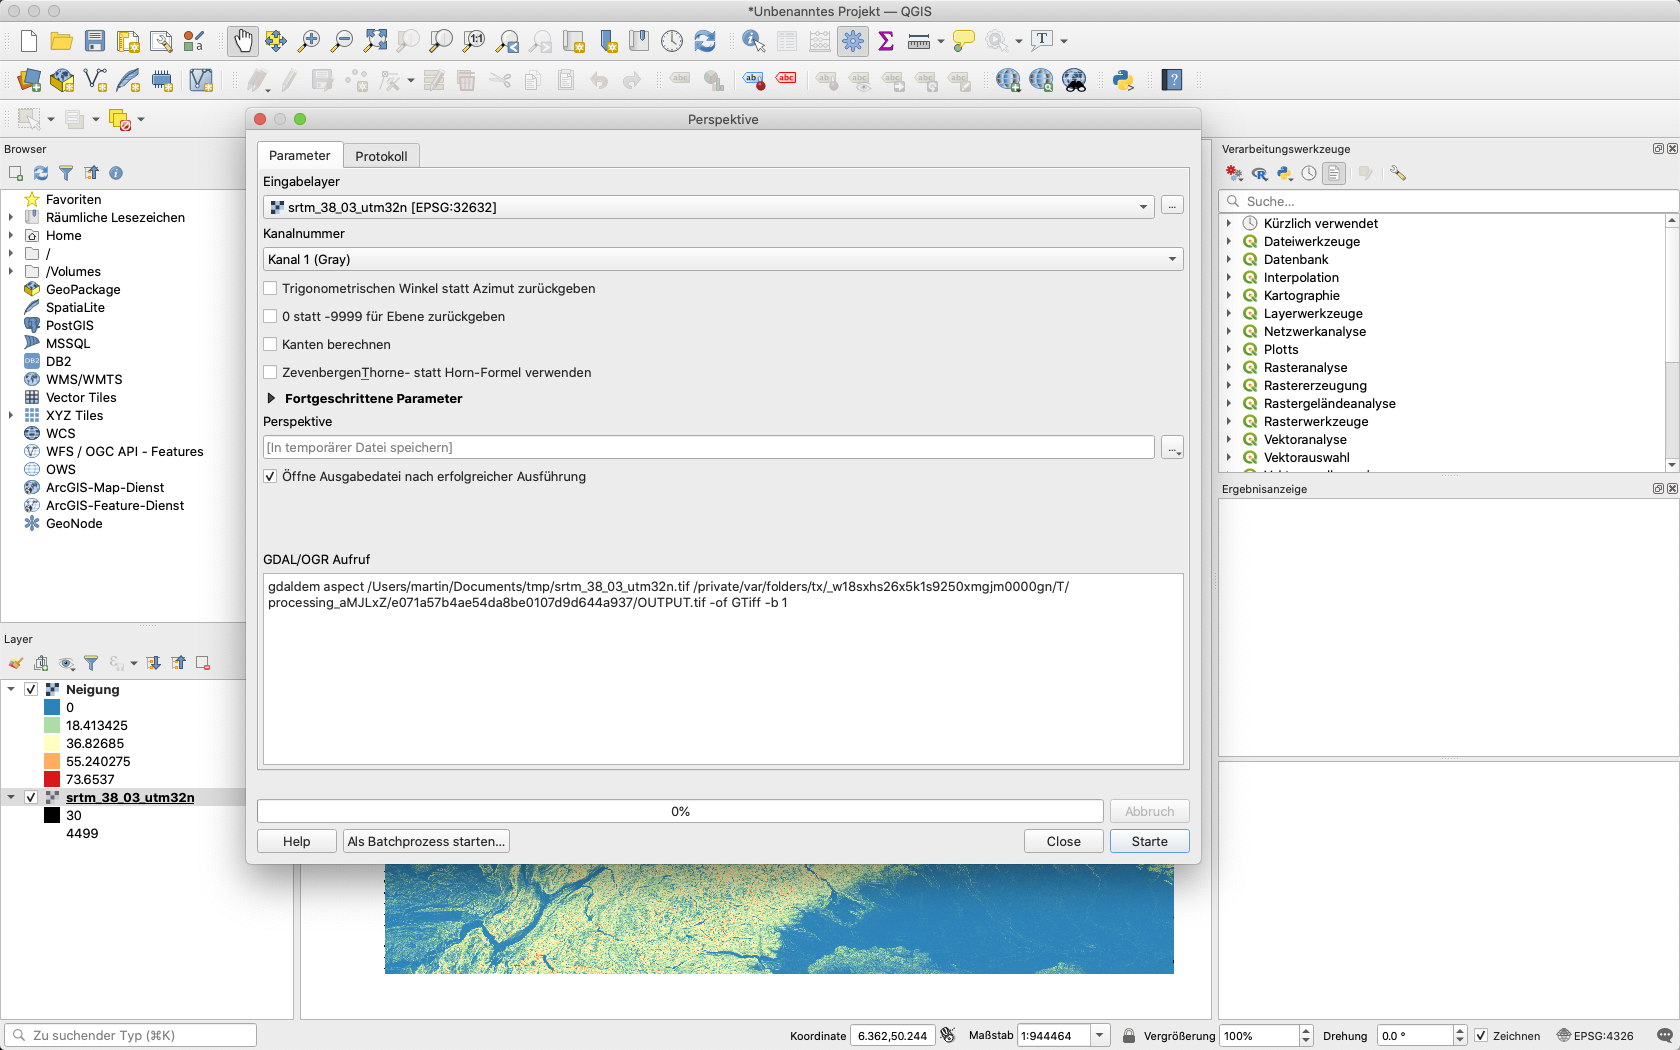Enable the Kanten berechnen checkbox
Image resolution: width=1680 pixels, height=1050 pixels.
(x=270, y=344)
